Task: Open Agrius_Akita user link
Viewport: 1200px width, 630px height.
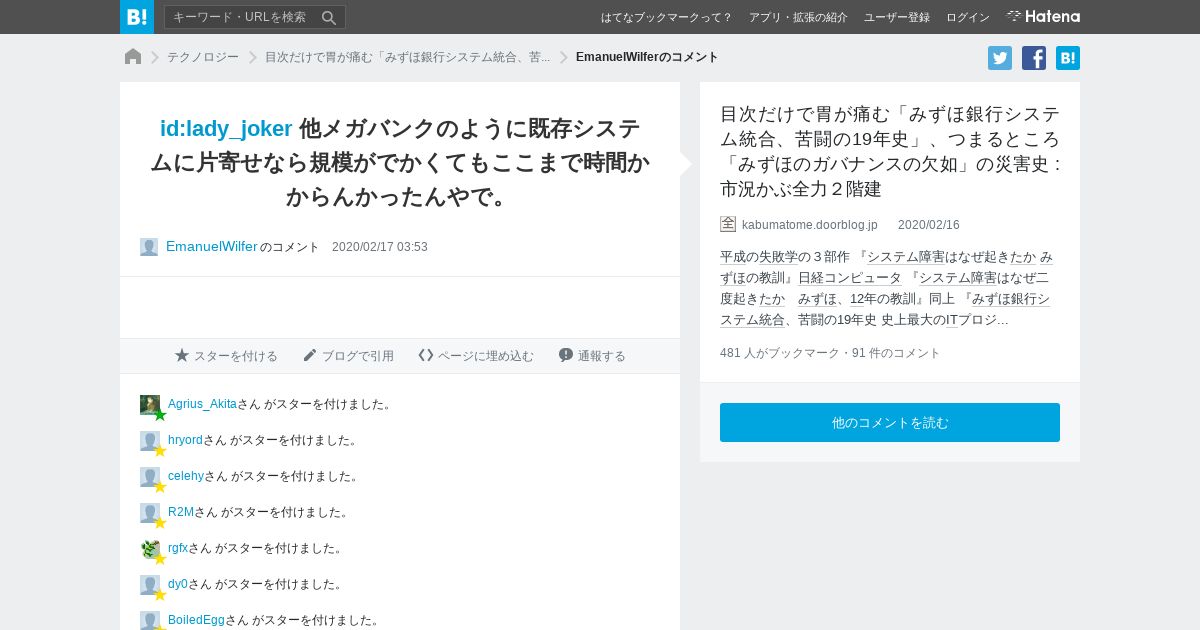Action: [x=202, y=404]
